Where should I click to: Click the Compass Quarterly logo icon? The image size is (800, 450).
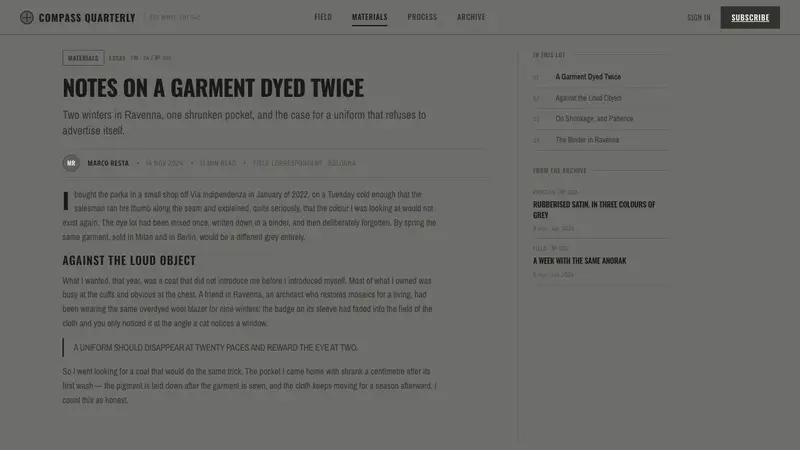point(27,17)
